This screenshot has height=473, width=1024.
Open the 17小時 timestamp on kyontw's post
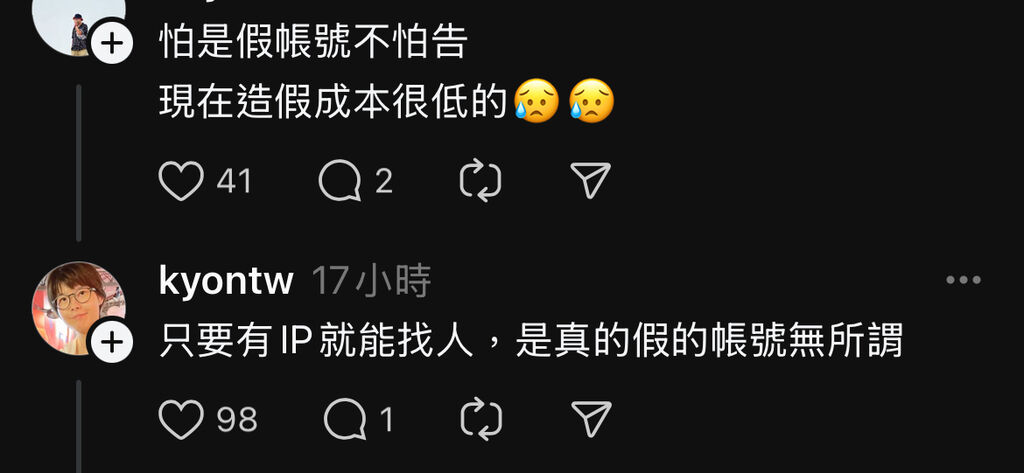[371, 282]
